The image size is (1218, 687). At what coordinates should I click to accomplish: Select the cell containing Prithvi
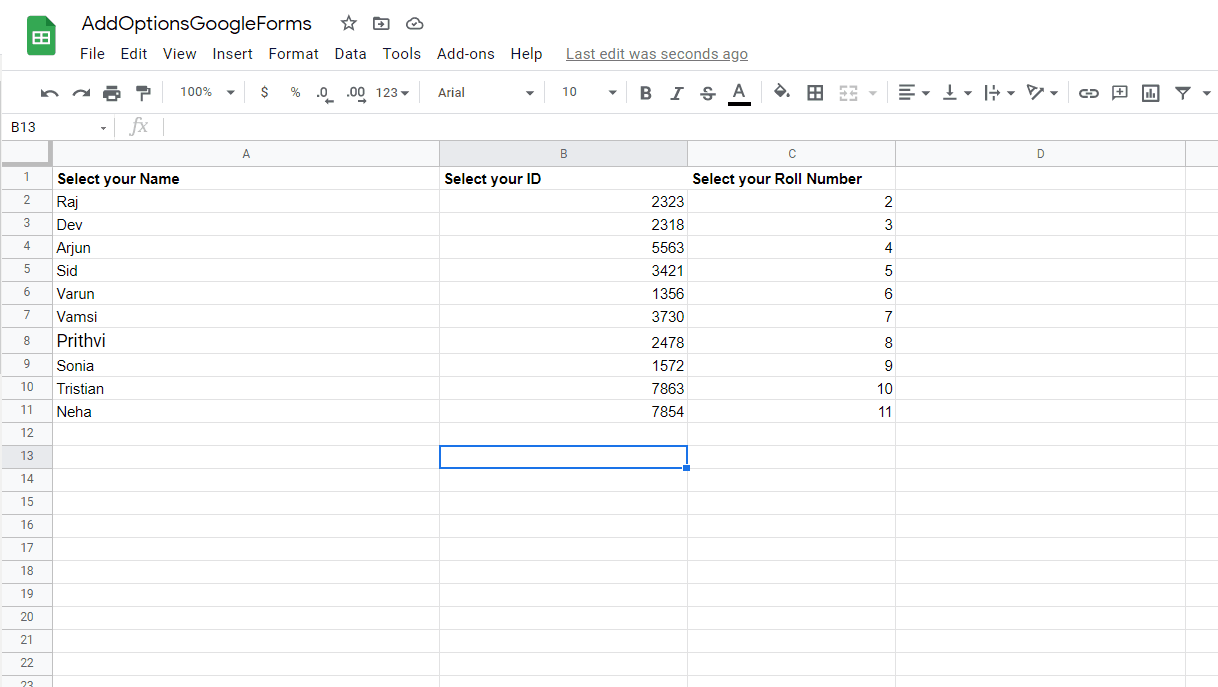[x=246, y=341]
